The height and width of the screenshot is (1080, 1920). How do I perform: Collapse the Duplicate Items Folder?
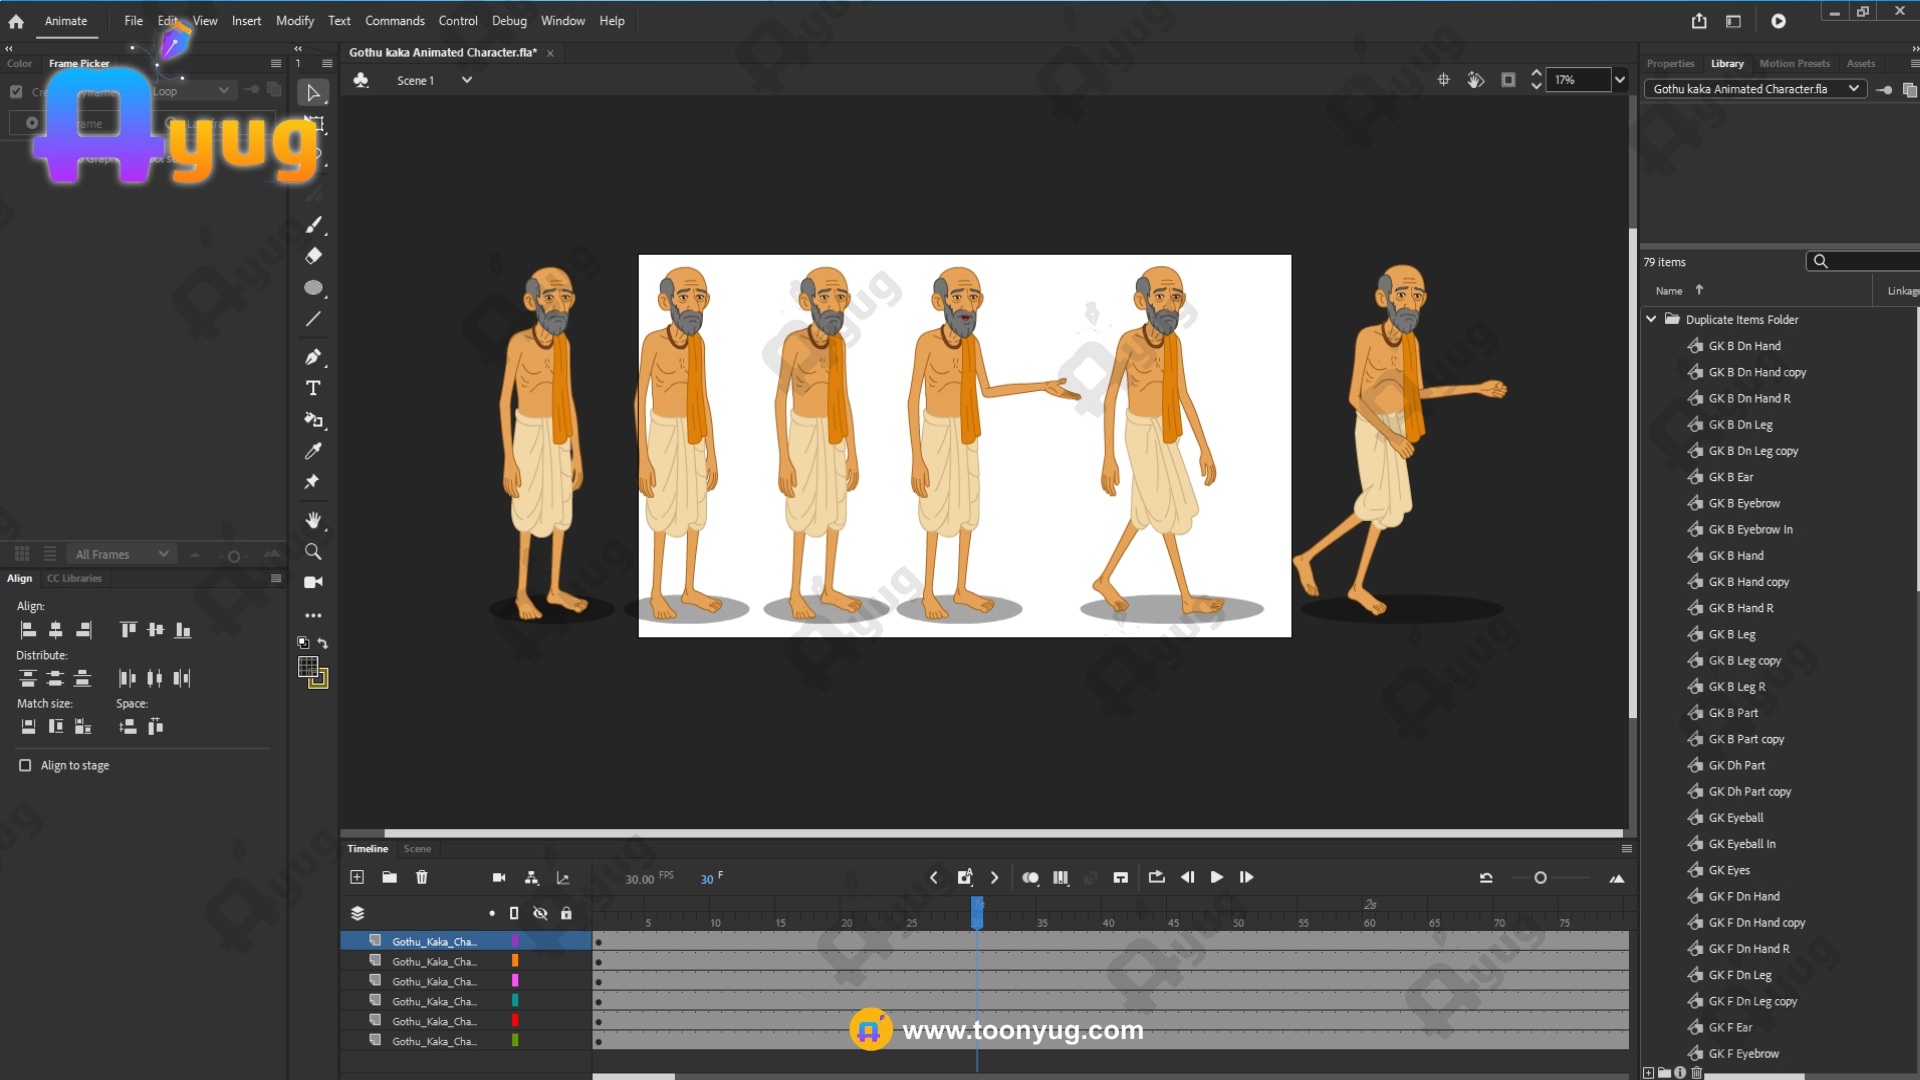[x=1651, y=319]
